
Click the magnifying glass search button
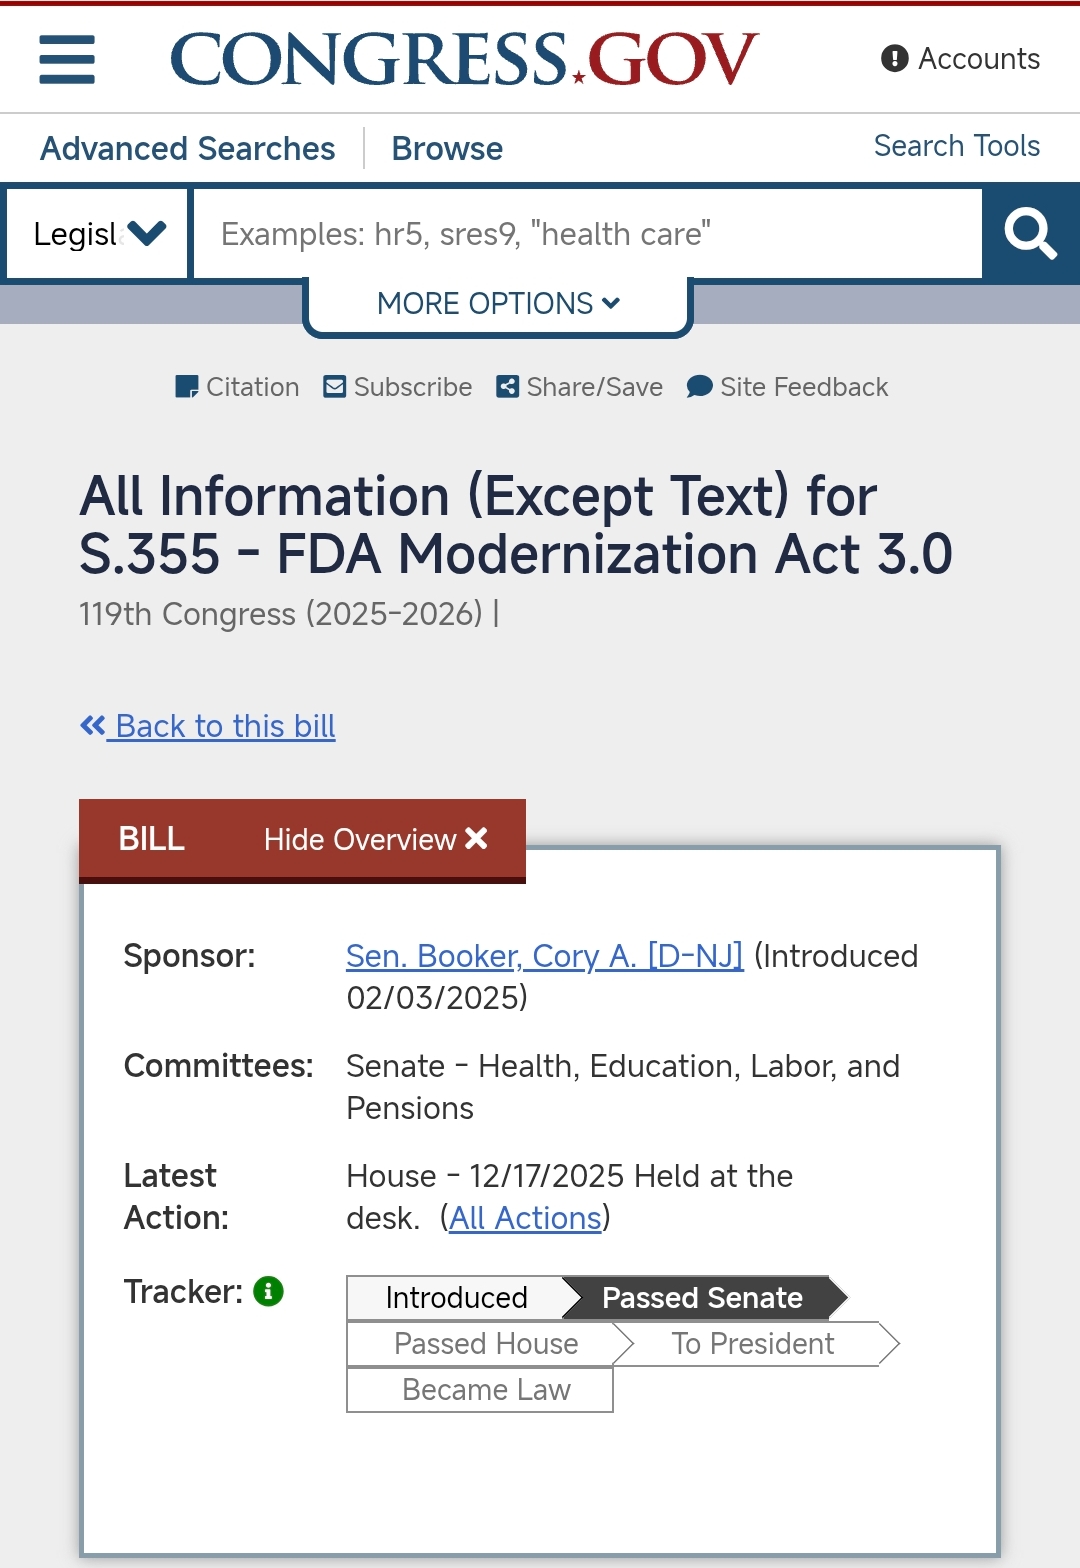point(1031,234)
